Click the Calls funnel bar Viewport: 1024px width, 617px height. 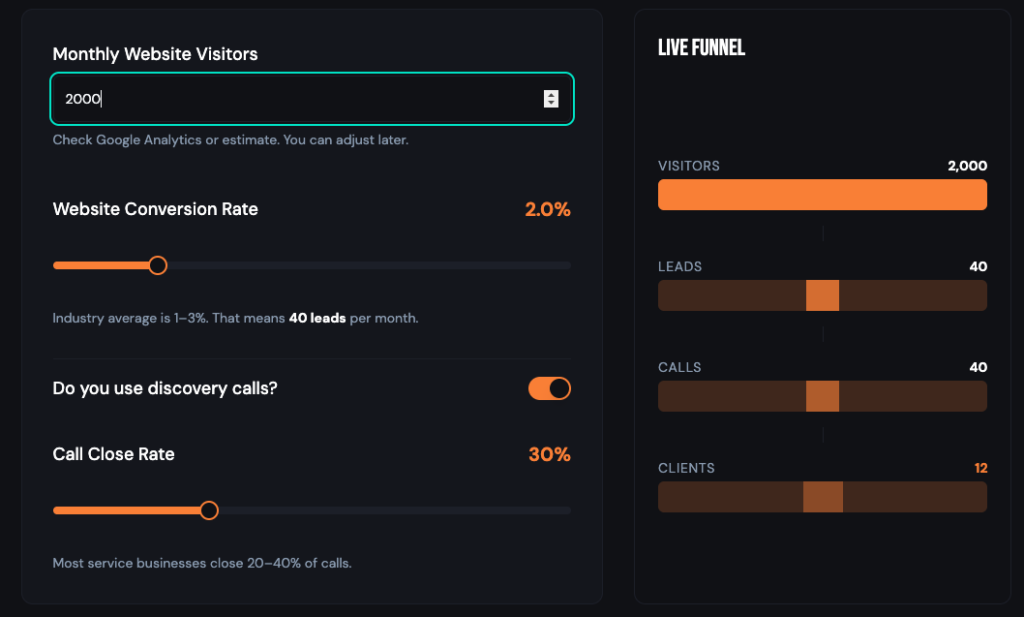click(822, 396)
